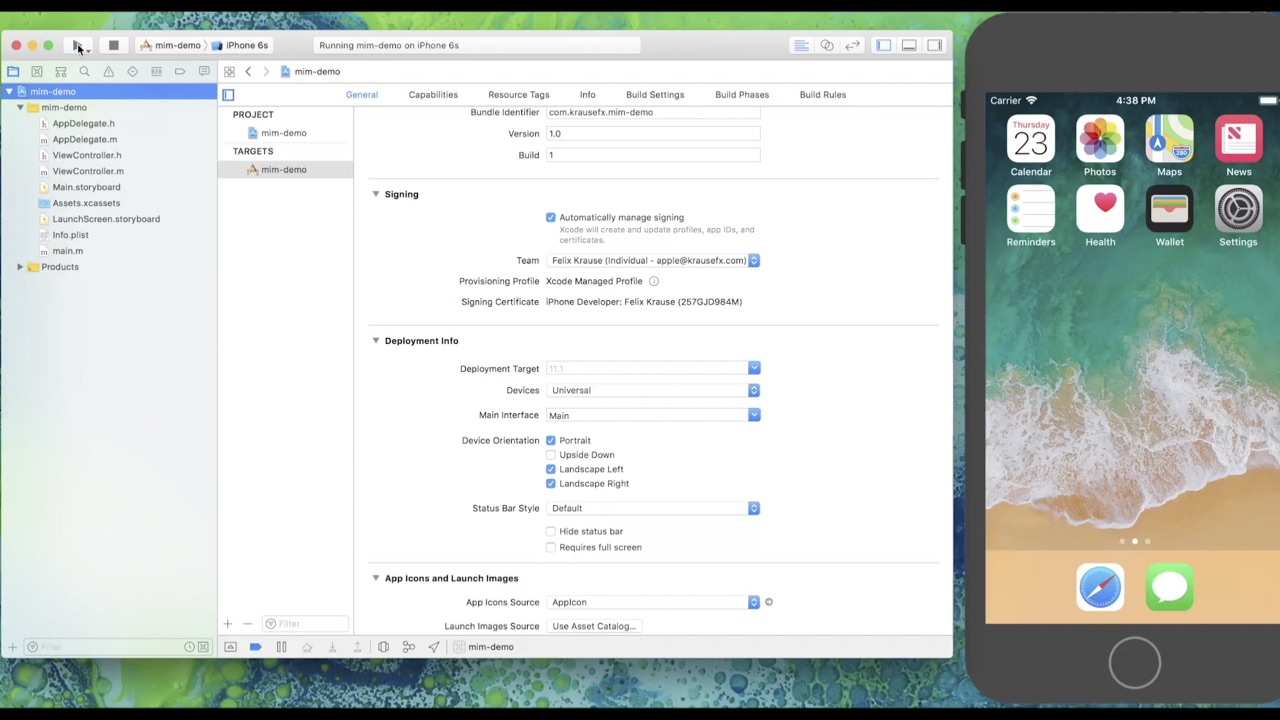Screen dimensions: 1280x720
Task: Enable Hide status bar option
Action: 550,532
